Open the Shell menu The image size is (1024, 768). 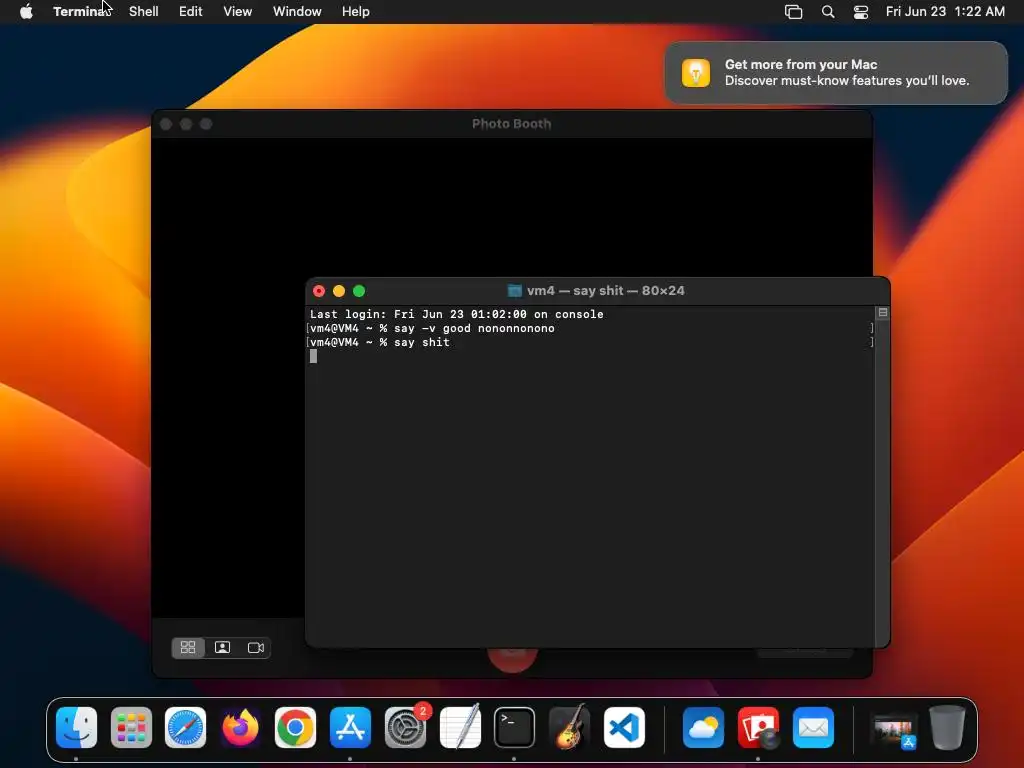point(144,12)
